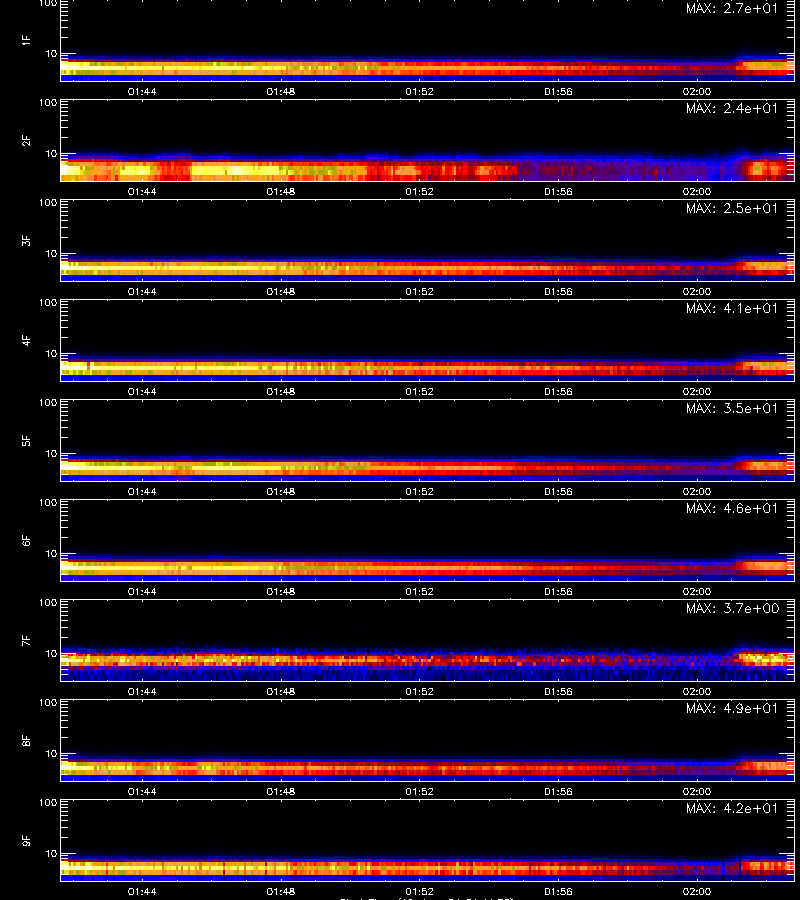This screenshot has width=800, height=900.
Task: Click 02:00 on the 9F time axis
Action: tap(697, 892)
